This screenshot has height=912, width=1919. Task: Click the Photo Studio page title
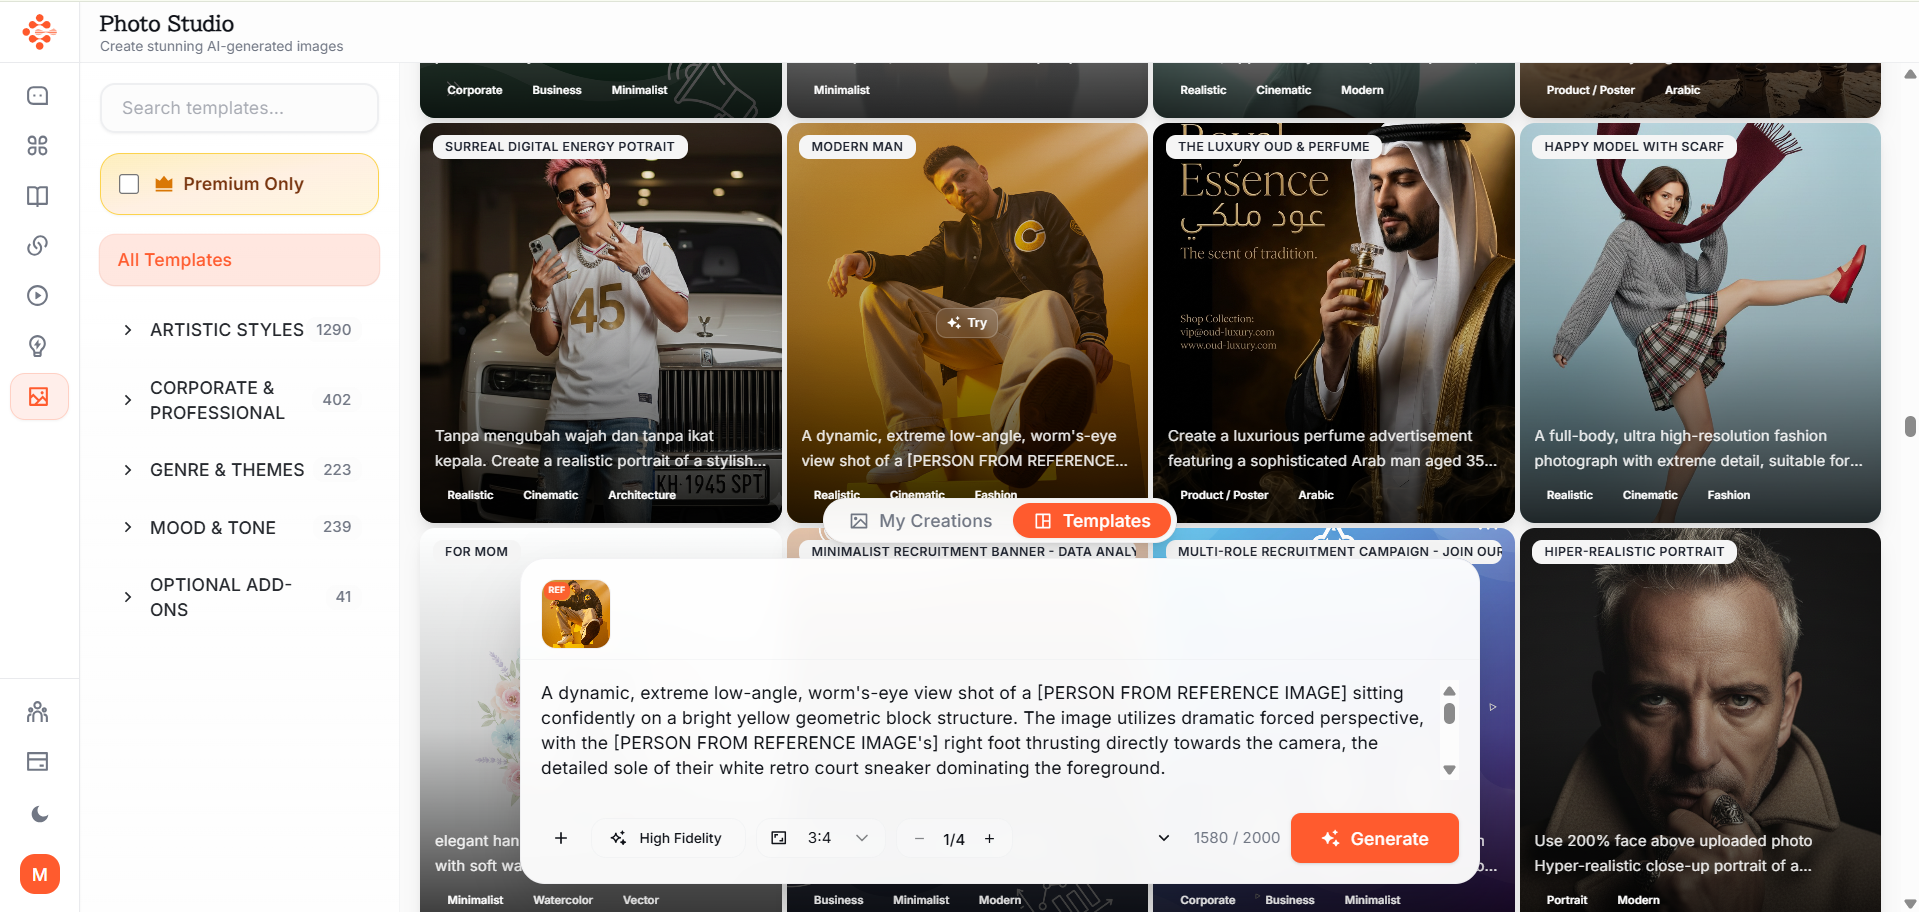[x=167, y=24]
